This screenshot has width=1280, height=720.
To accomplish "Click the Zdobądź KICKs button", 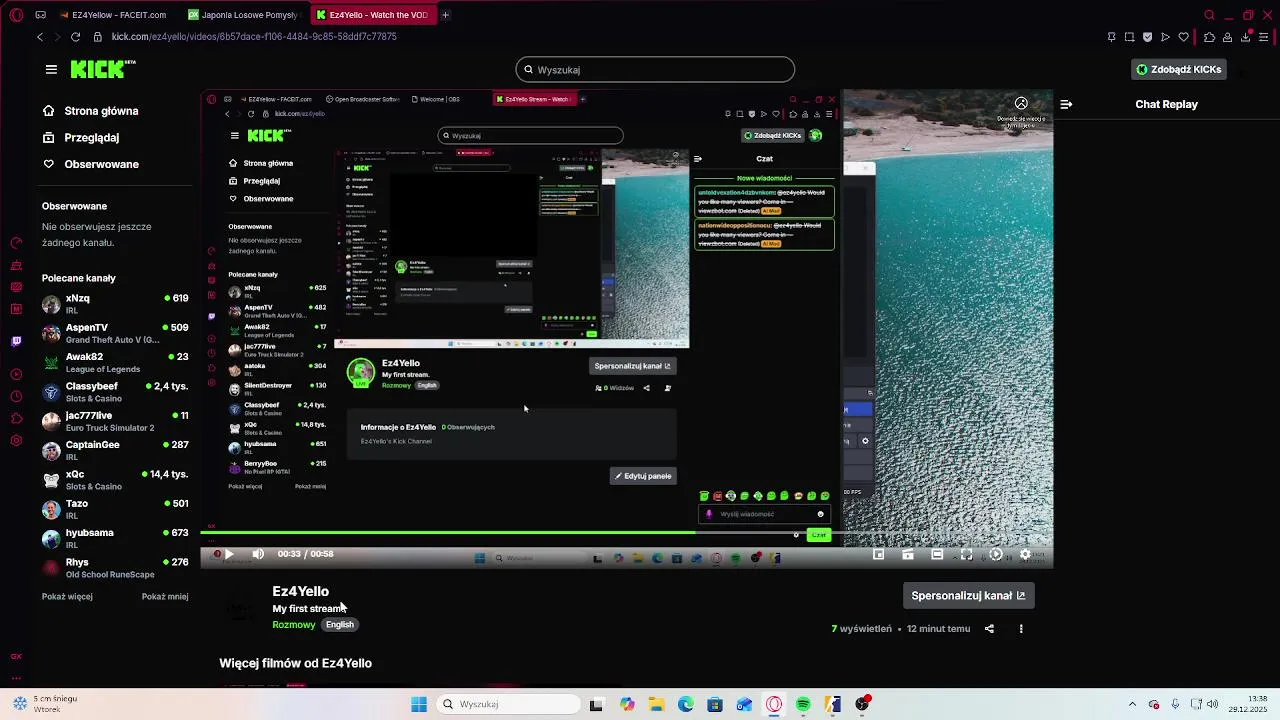I will coord(1179,69).
